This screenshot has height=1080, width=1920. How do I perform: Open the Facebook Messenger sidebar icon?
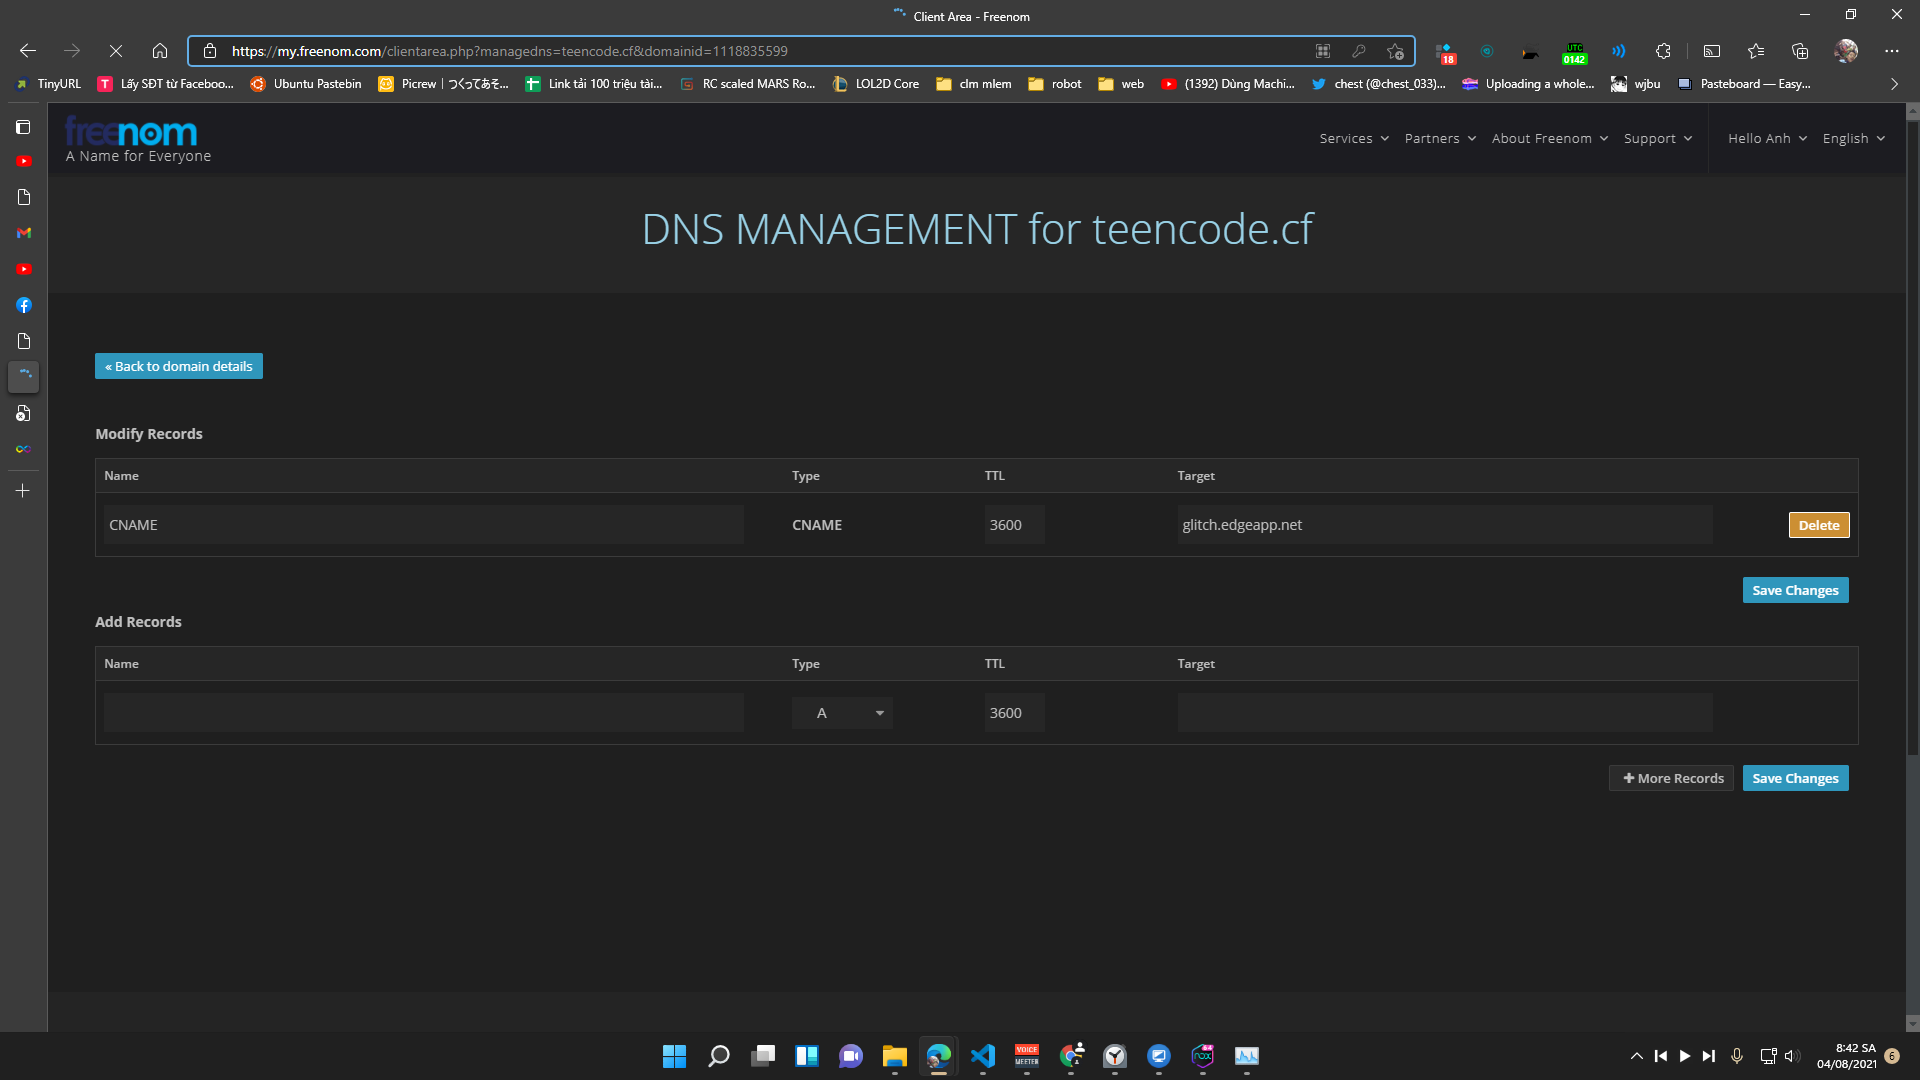pyautogui.click(x=24, y=305)
